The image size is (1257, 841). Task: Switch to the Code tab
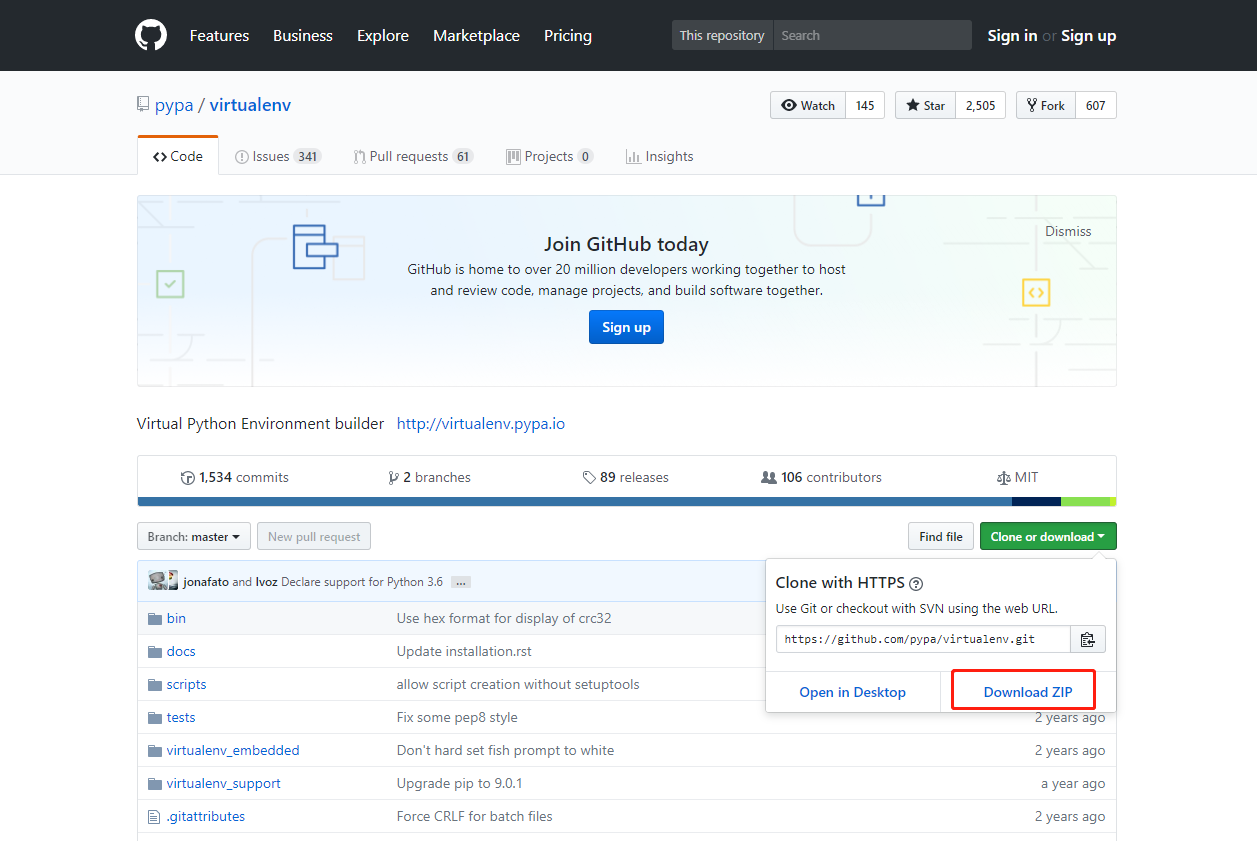pos(178,157)
